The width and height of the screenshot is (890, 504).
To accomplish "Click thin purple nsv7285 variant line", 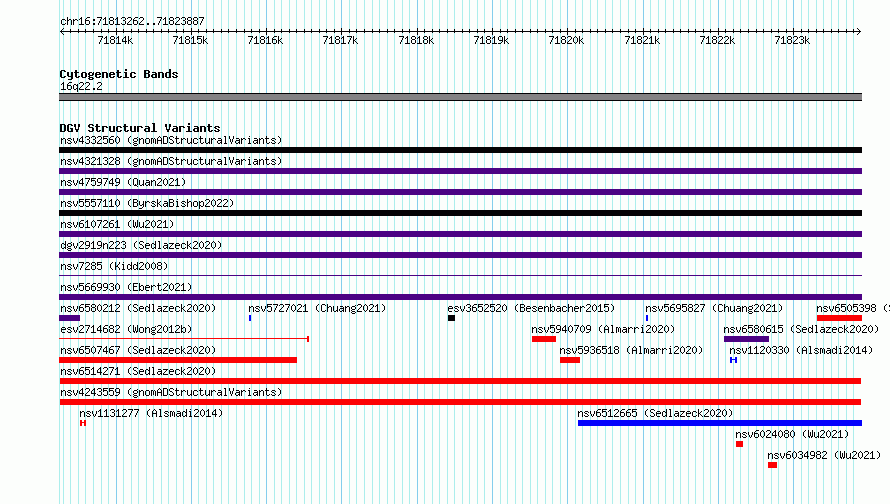I will pyautogui.click(x=460, y=276).
